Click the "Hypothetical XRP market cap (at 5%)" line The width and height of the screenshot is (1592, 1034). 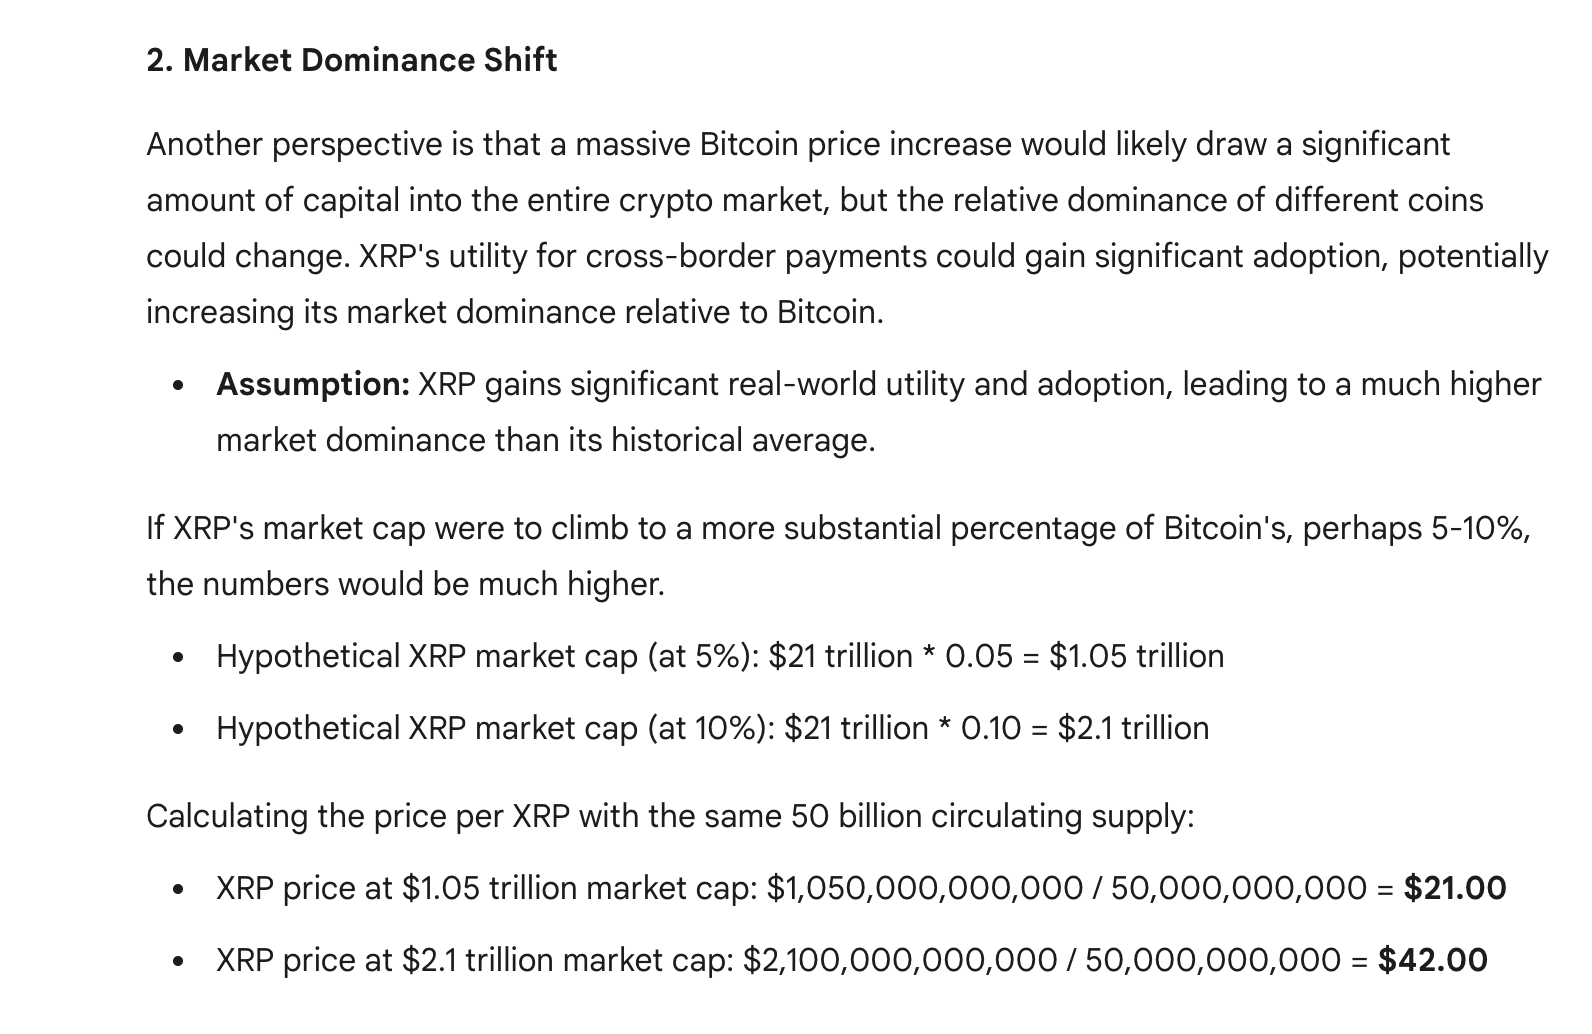[x=487, y=656]
